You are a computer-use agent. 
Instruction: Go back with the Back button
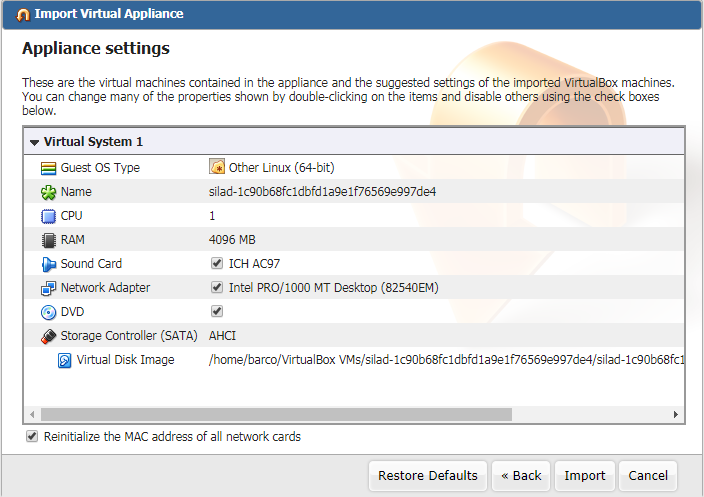521,476
